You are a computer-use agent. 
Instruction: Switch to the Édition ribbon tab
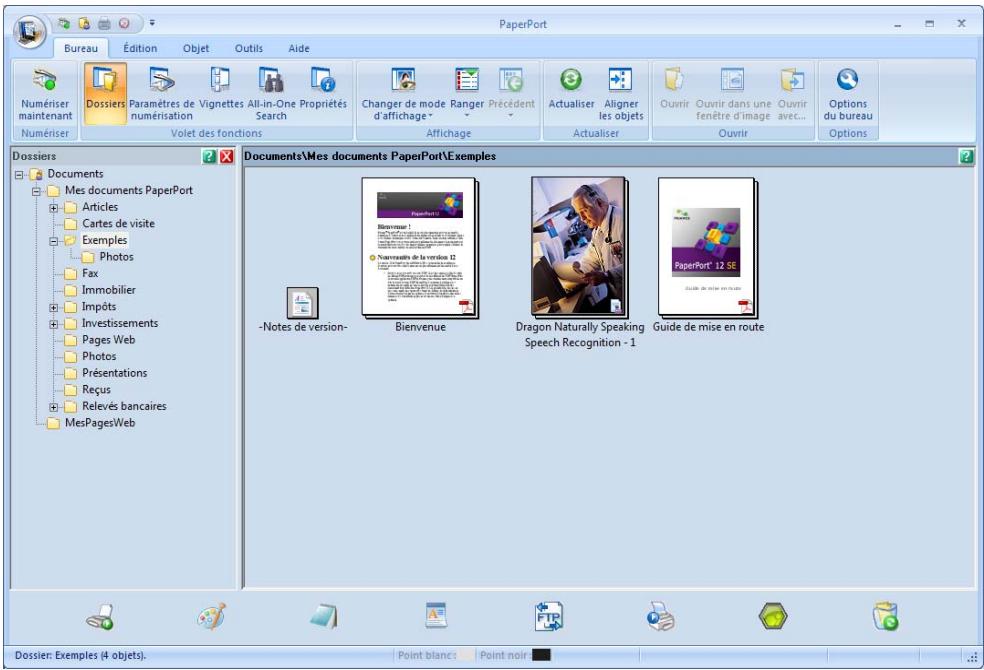(x=140, y=48)
